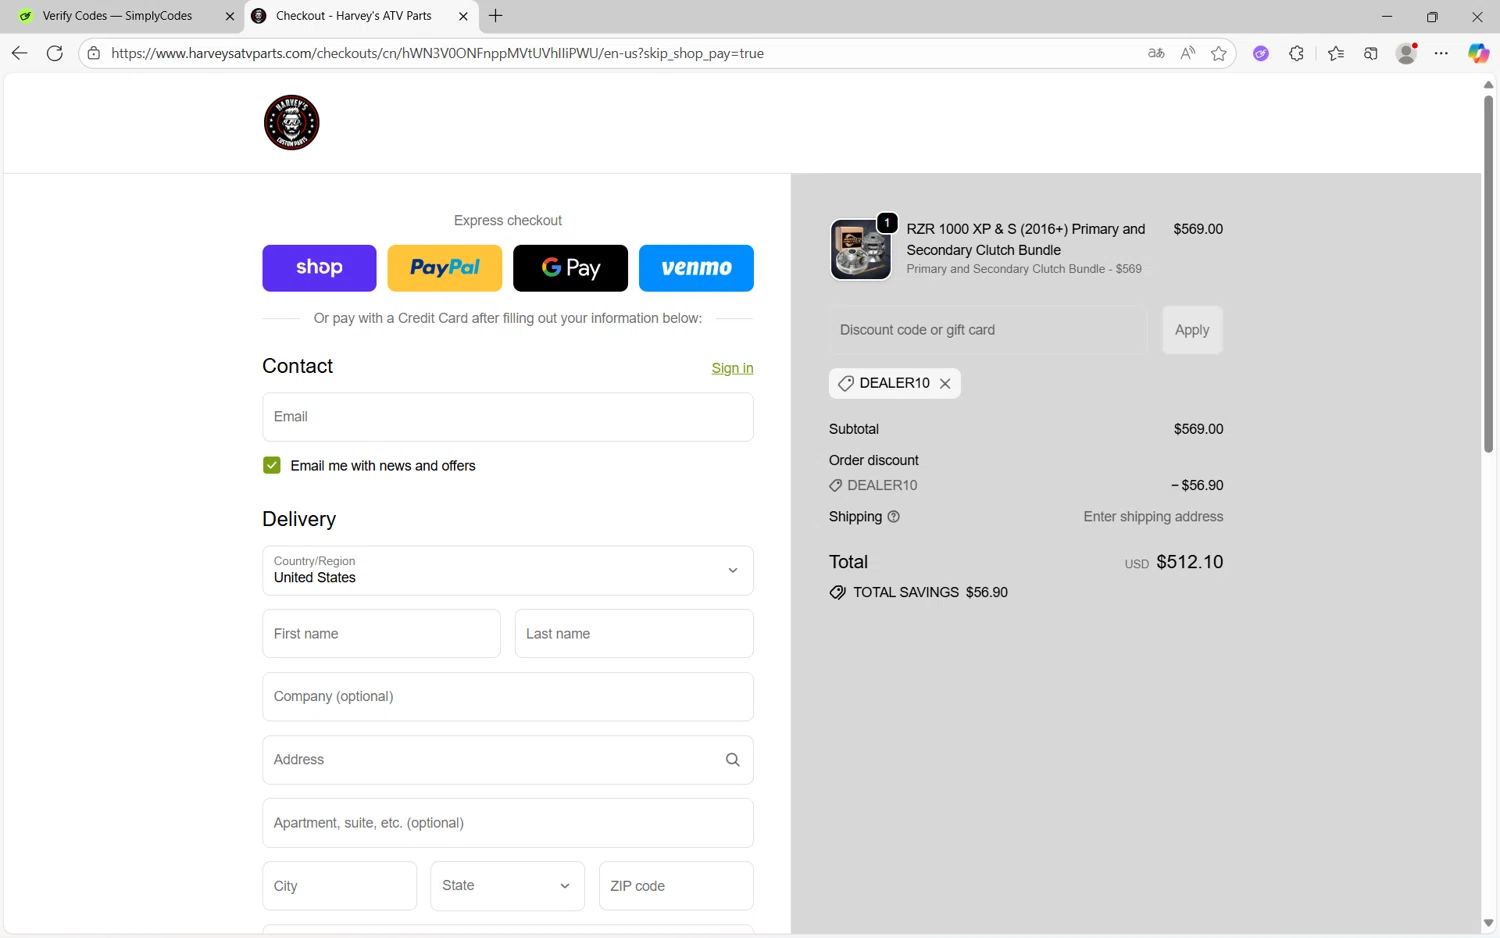Screen dimensions: 1500x938
Task: Click the Express checkout heading
Action: point(508,220)
